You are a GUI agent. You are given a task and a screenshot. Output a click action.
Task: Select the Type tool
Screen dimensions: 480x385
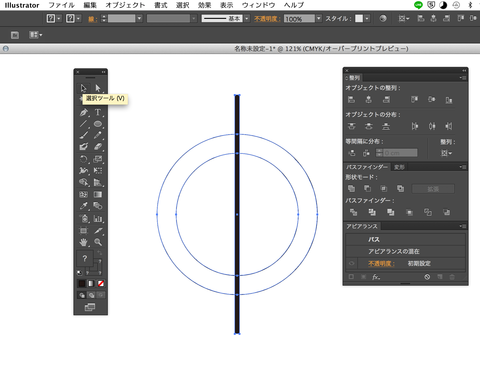[x=98, y=112]
